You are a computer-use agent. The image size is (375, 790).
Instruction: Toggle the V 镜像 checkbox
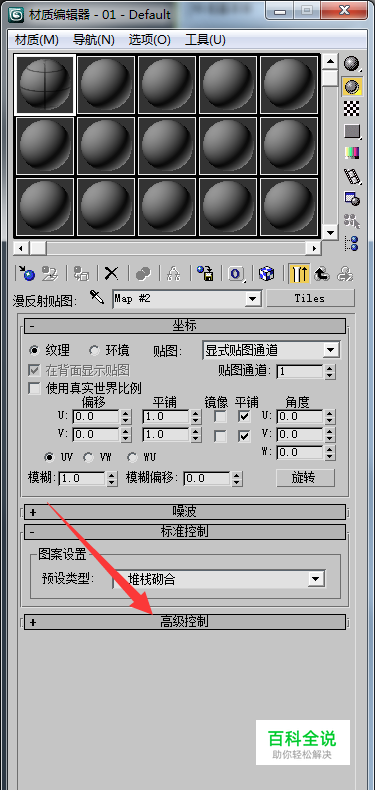coord(220,436)
